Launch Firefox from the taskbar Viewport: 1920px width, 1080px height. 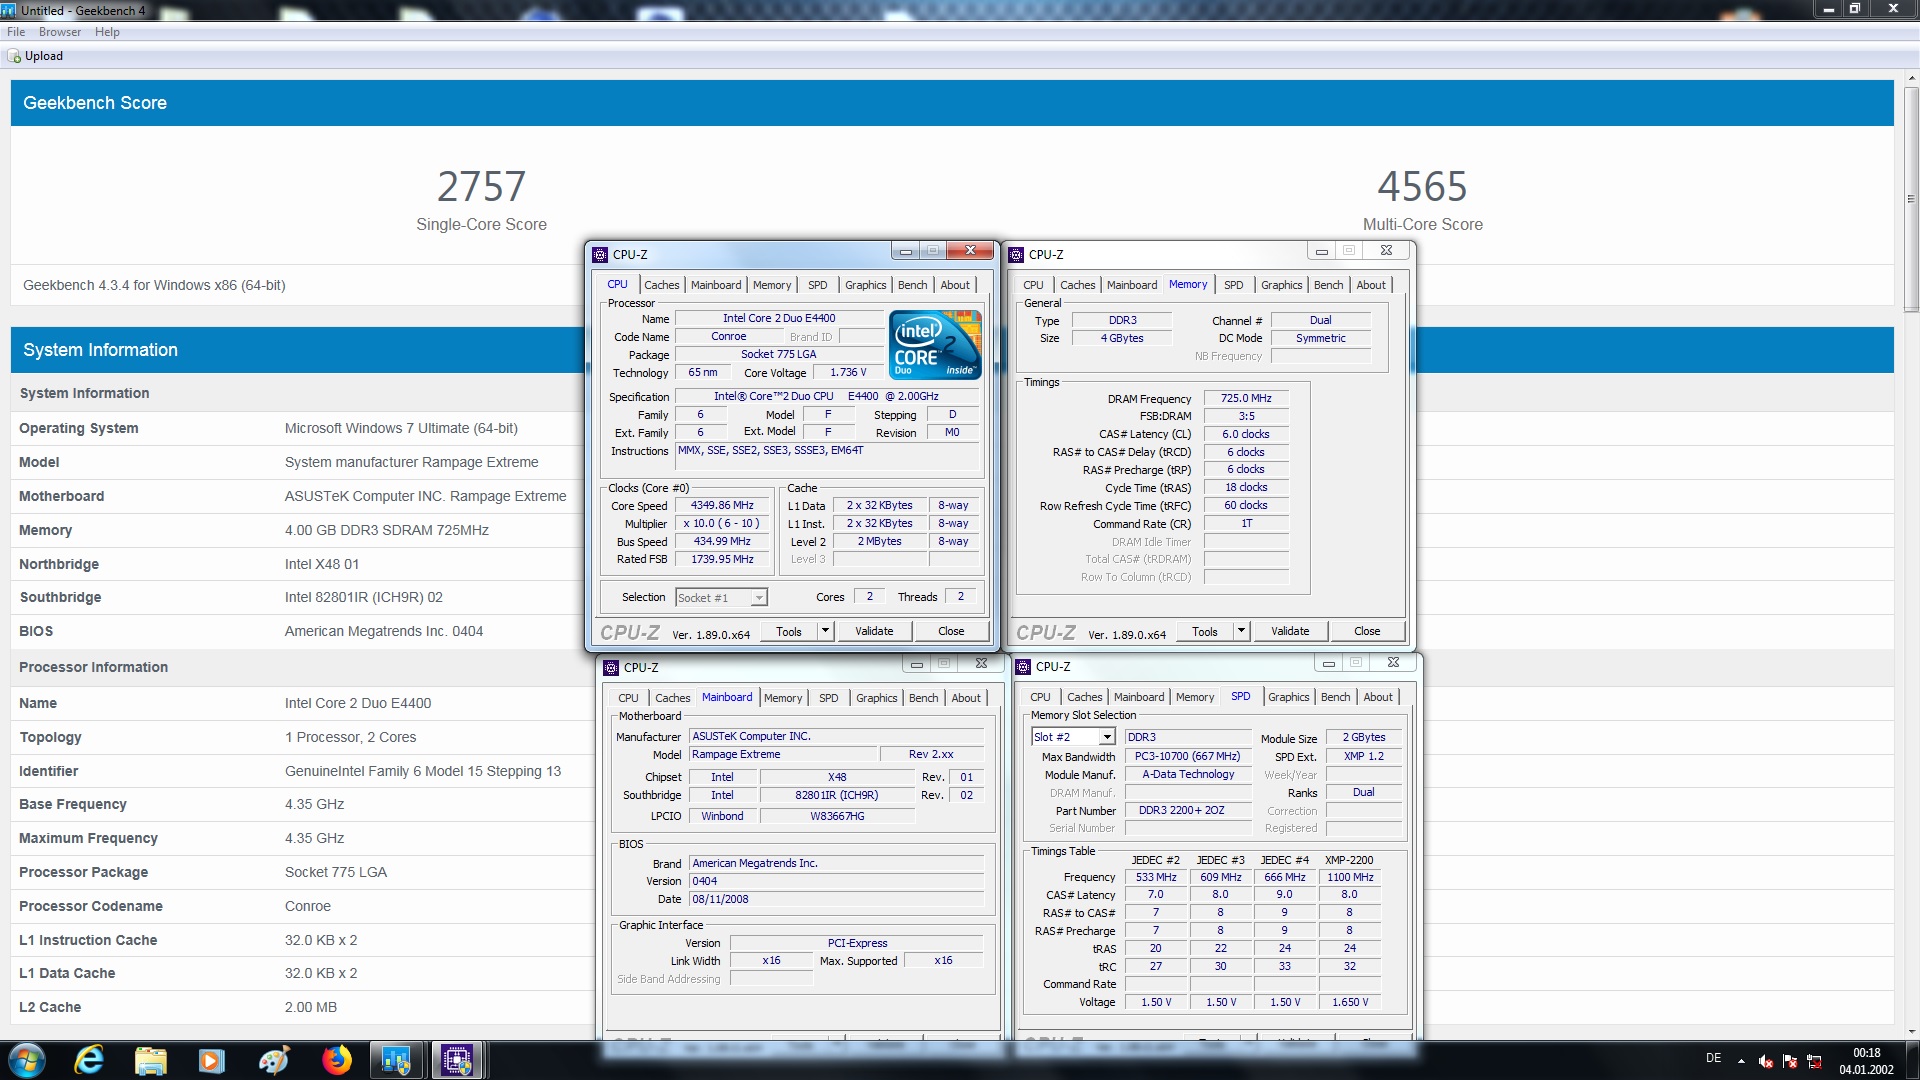click(337, 1060)
